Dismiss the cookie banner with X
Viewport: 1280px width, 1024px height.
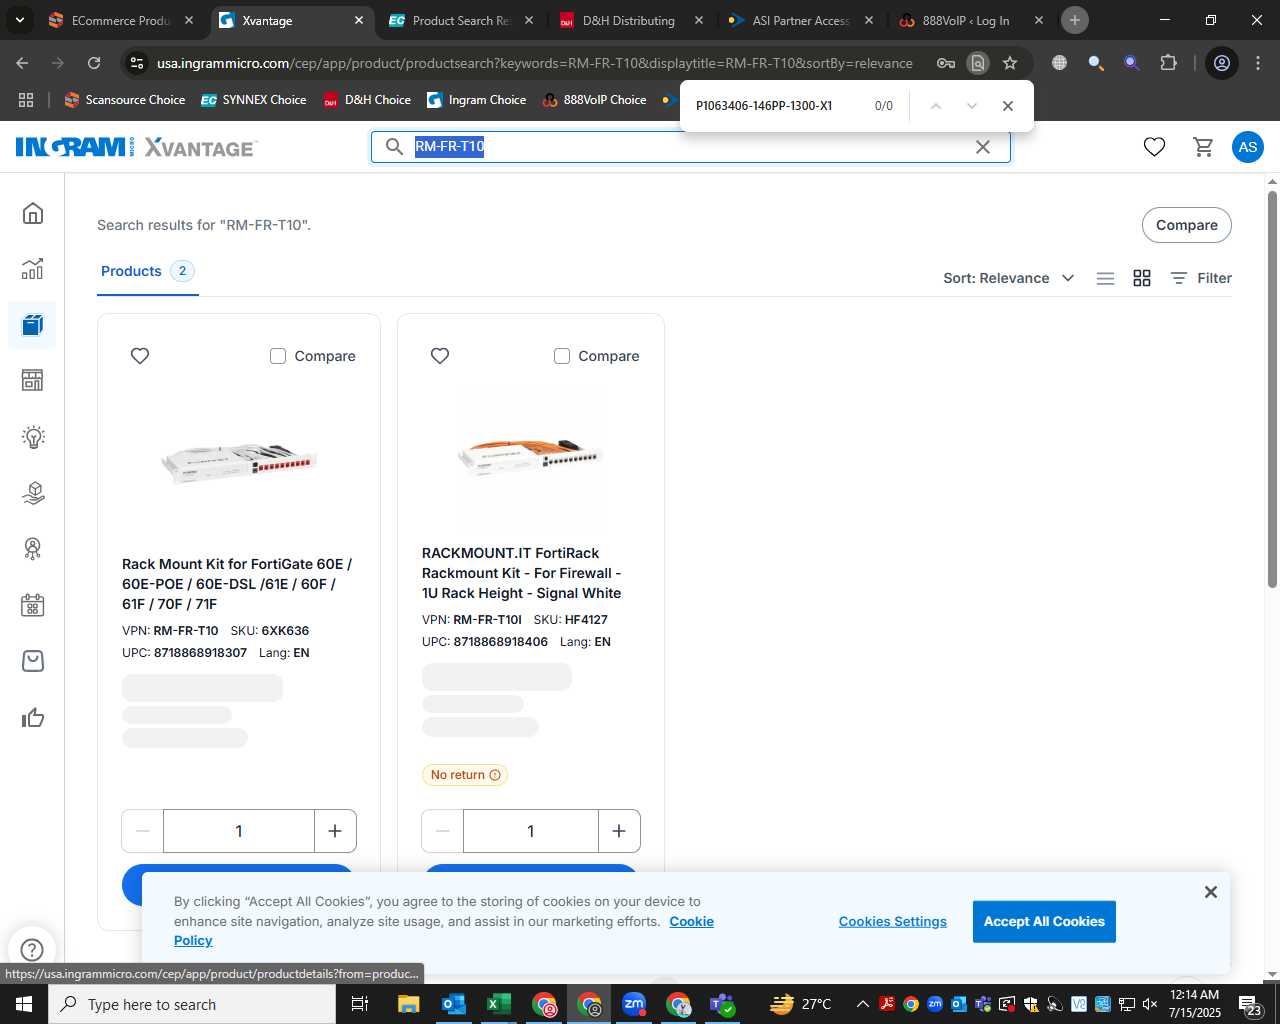tap(1211, 892)
